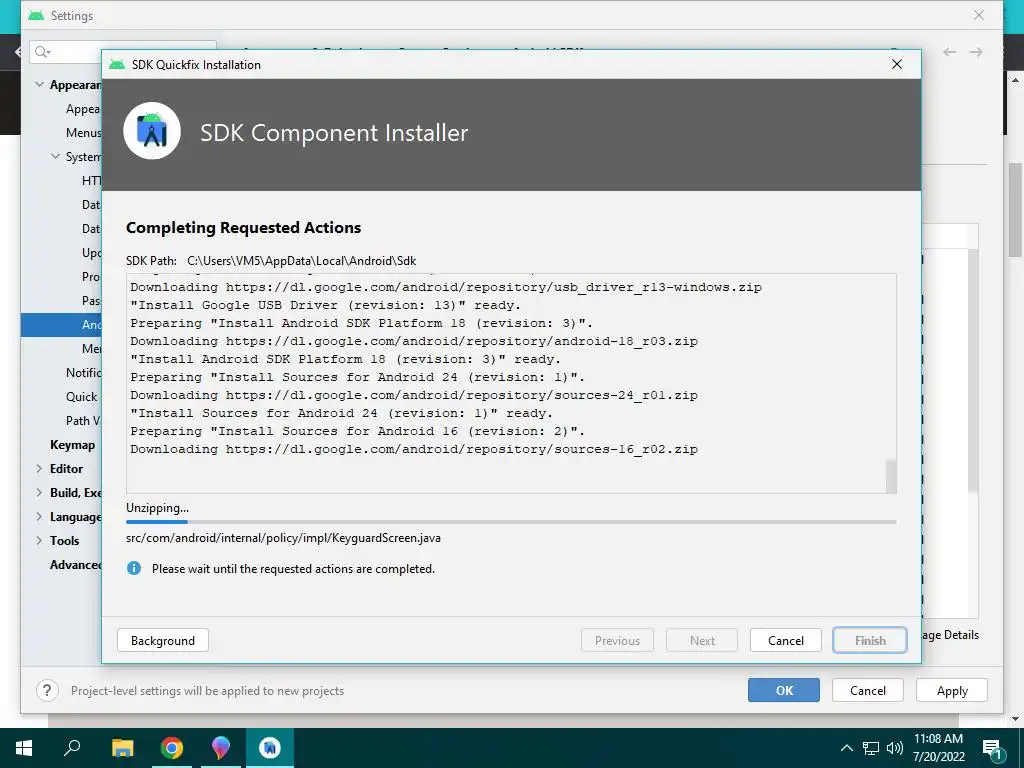
Task: Click Android Studio taskbar icon
Action: tap(270, 748)
